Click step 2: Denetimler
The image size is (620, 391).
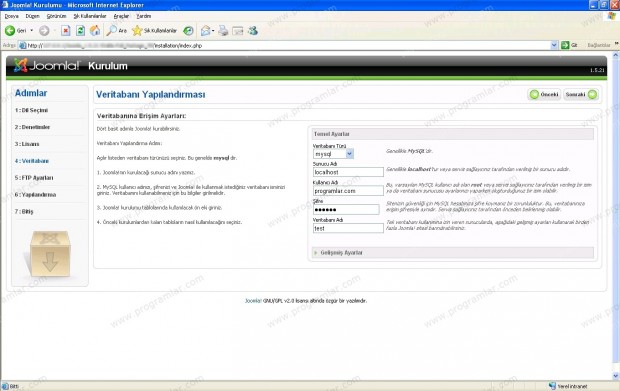click(32, 127)
